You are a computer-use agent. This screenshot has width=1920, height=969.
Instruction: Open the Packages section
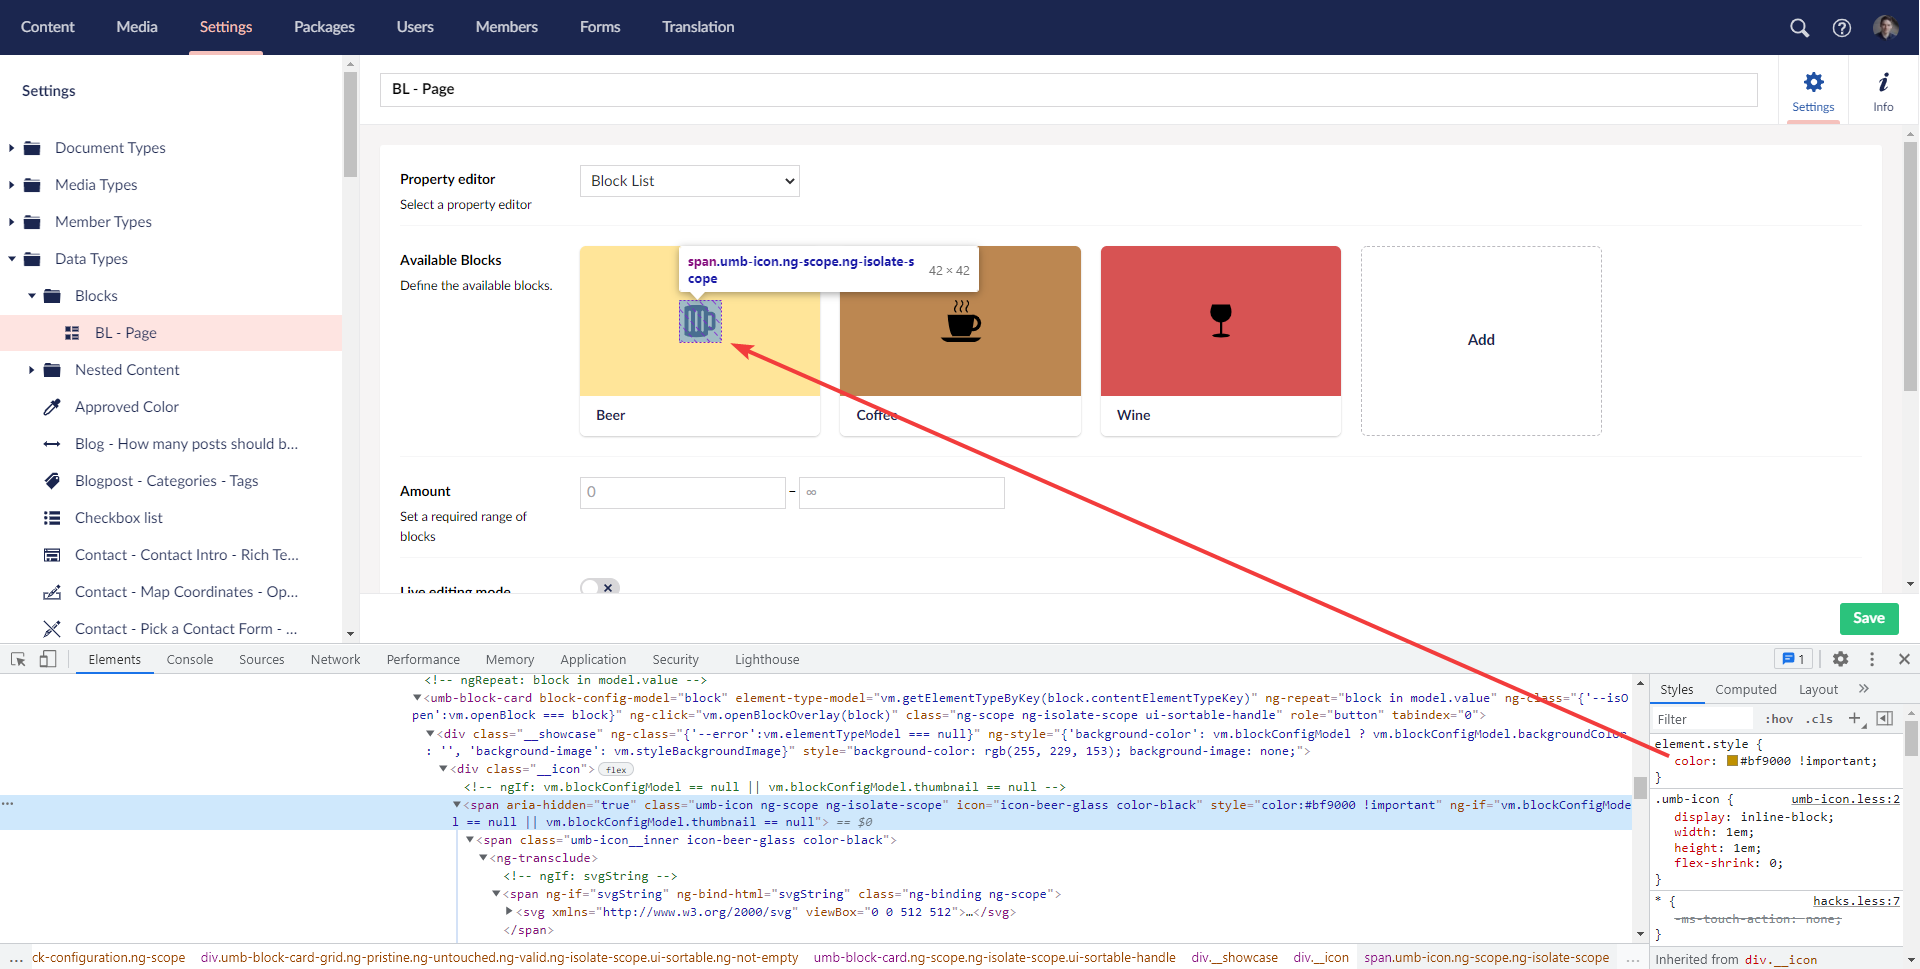tap(324, 27)
